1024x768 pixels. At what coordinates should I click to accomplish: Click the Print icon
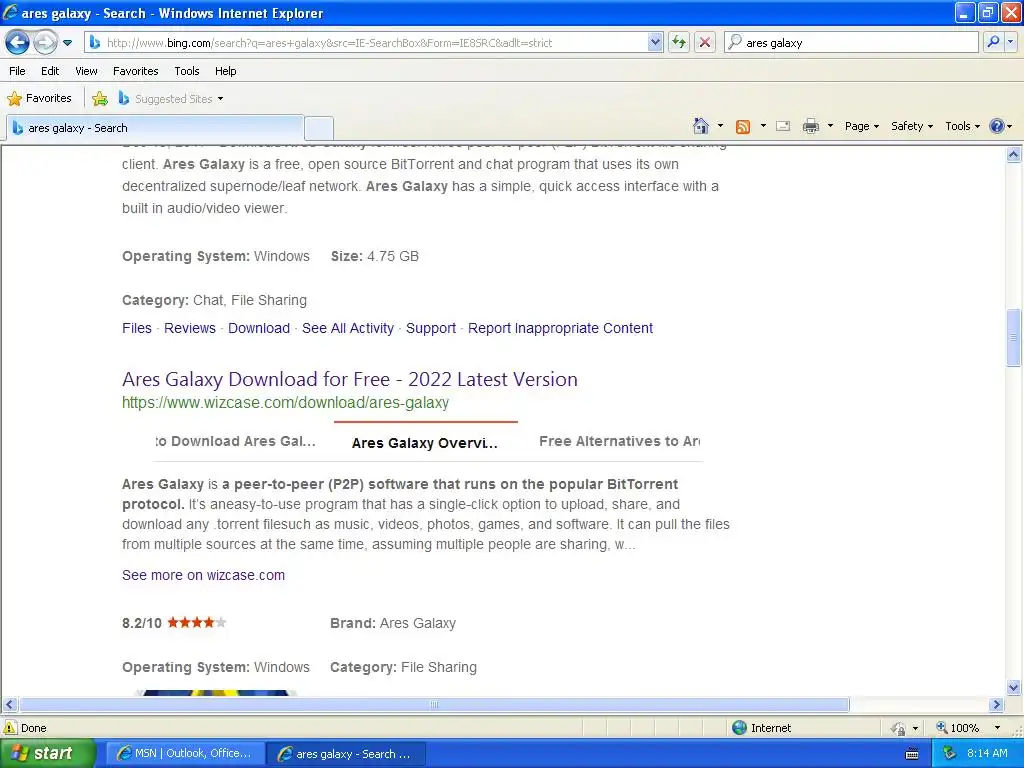pos(810,126)
